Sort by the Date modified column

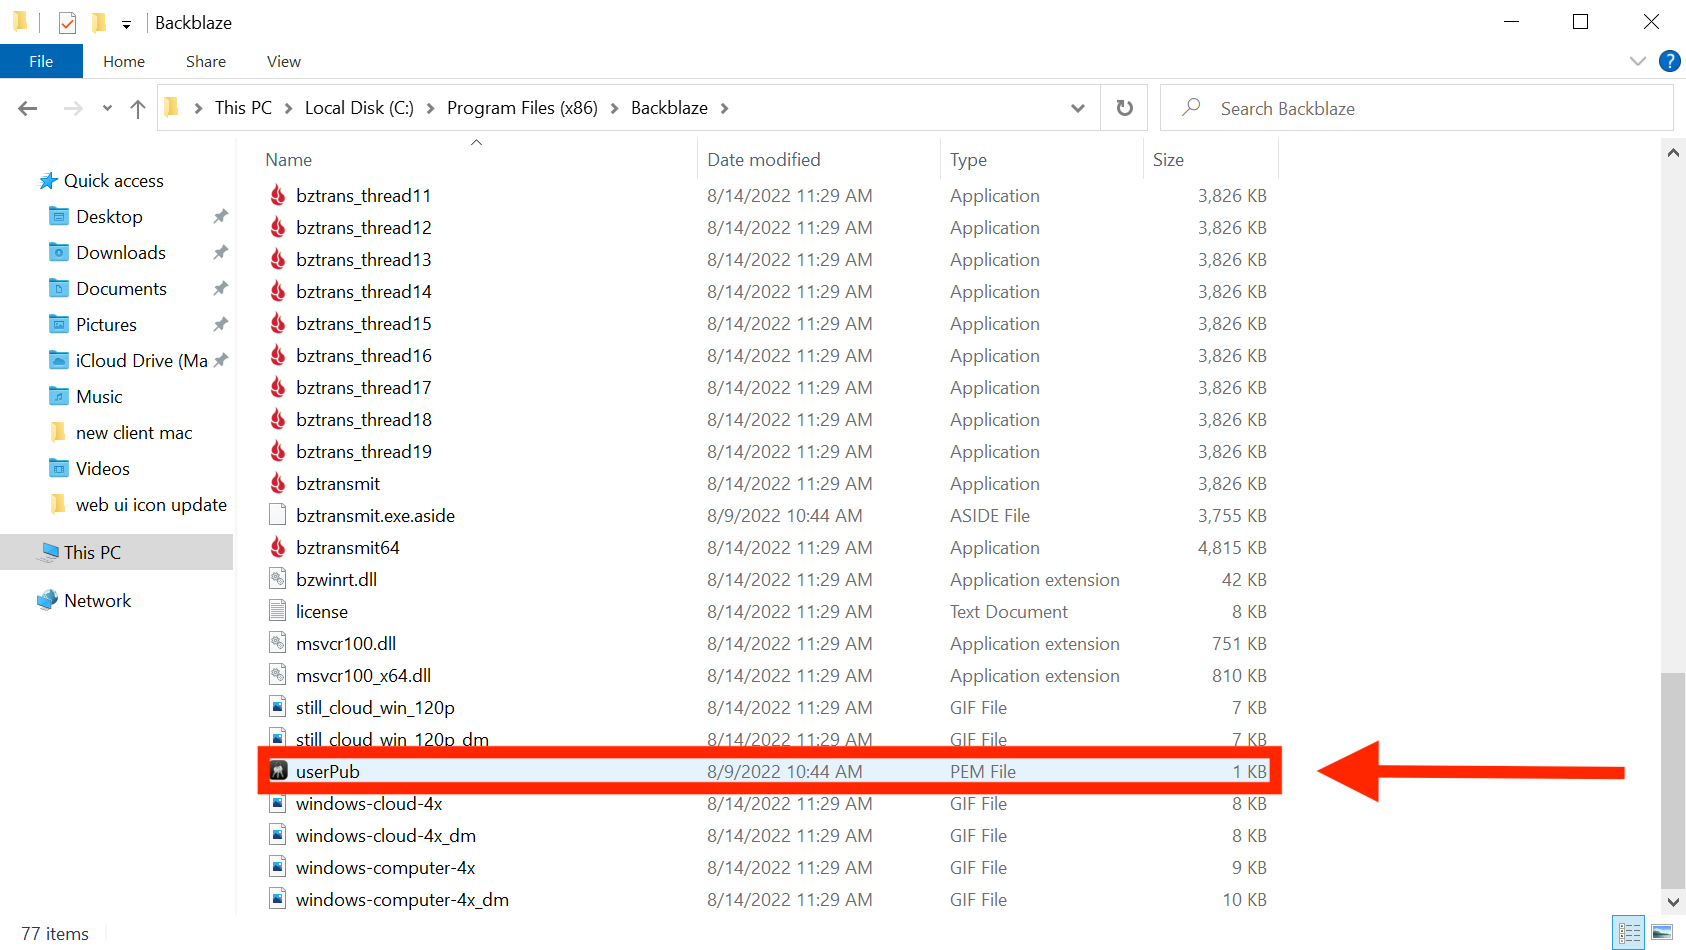point(763,160)
